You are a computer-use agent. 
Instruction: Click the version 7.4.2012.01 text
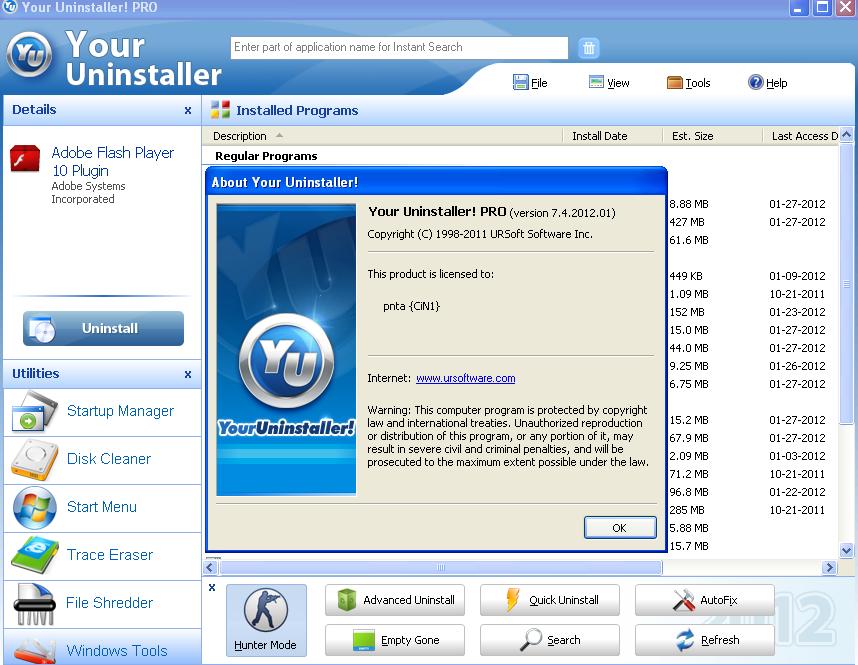pos(563,213)
